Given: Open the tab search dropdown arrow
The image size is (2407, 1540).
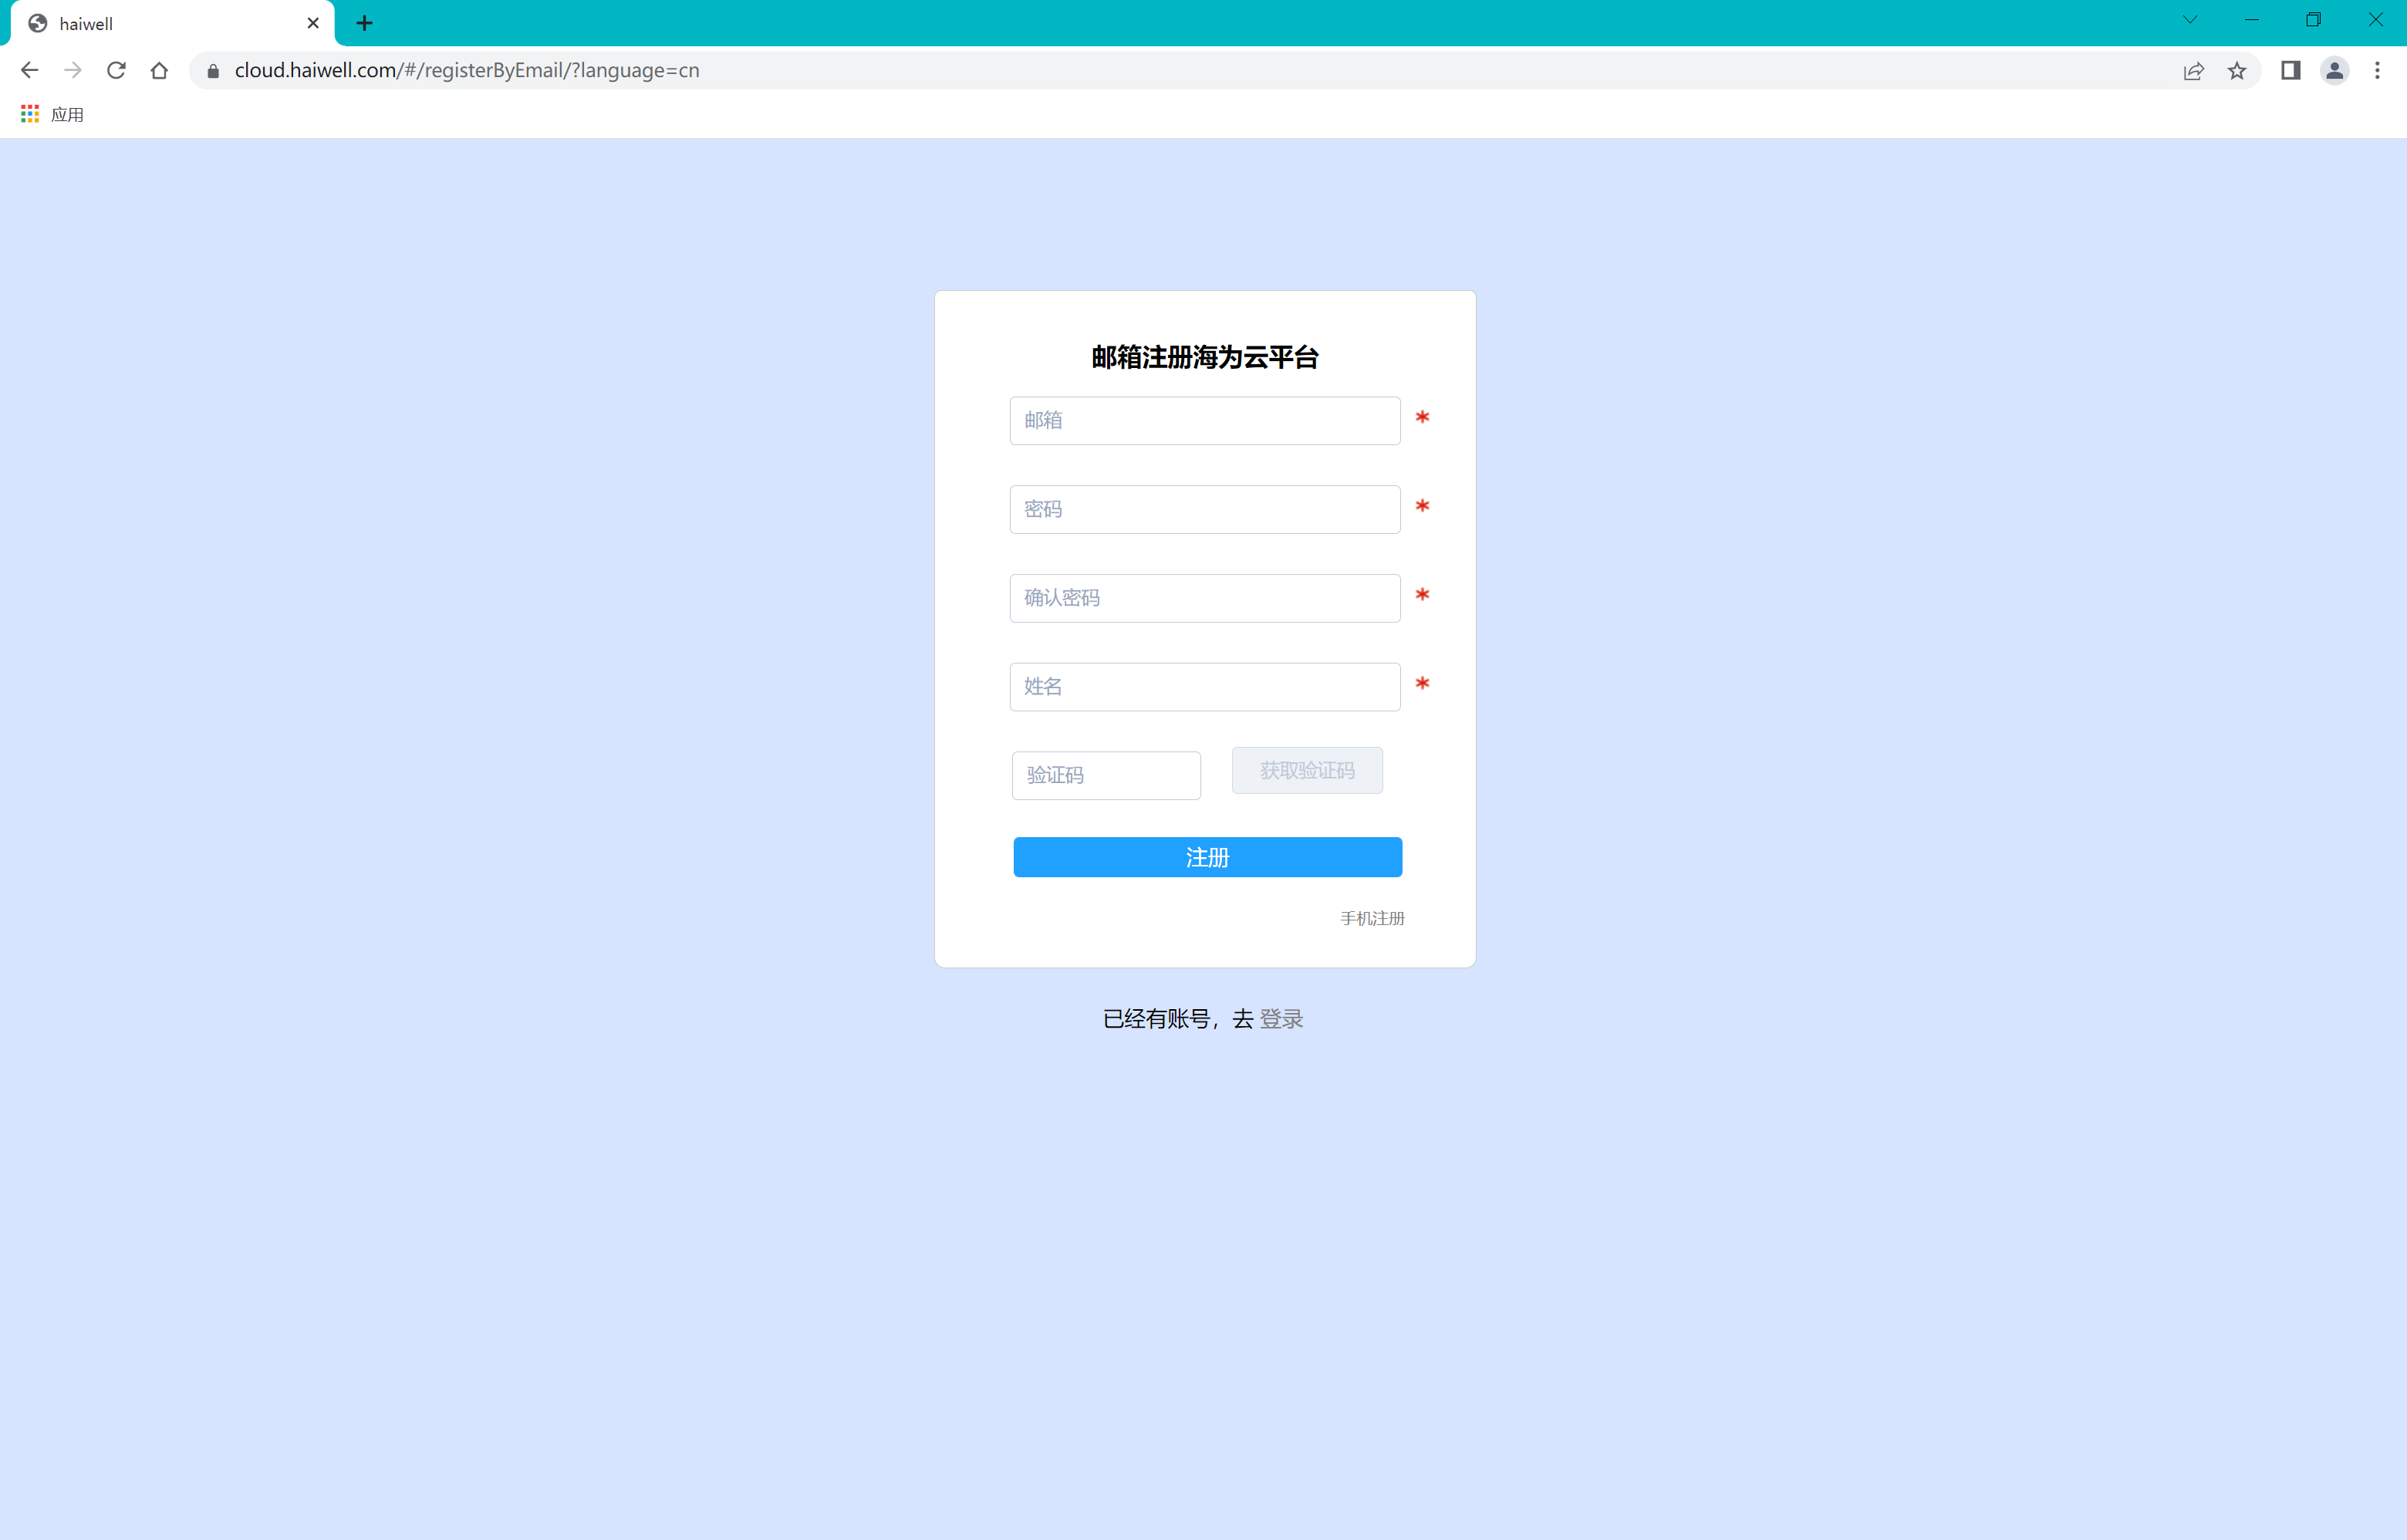Looking at the screenshot, I should coord(2190,20).
